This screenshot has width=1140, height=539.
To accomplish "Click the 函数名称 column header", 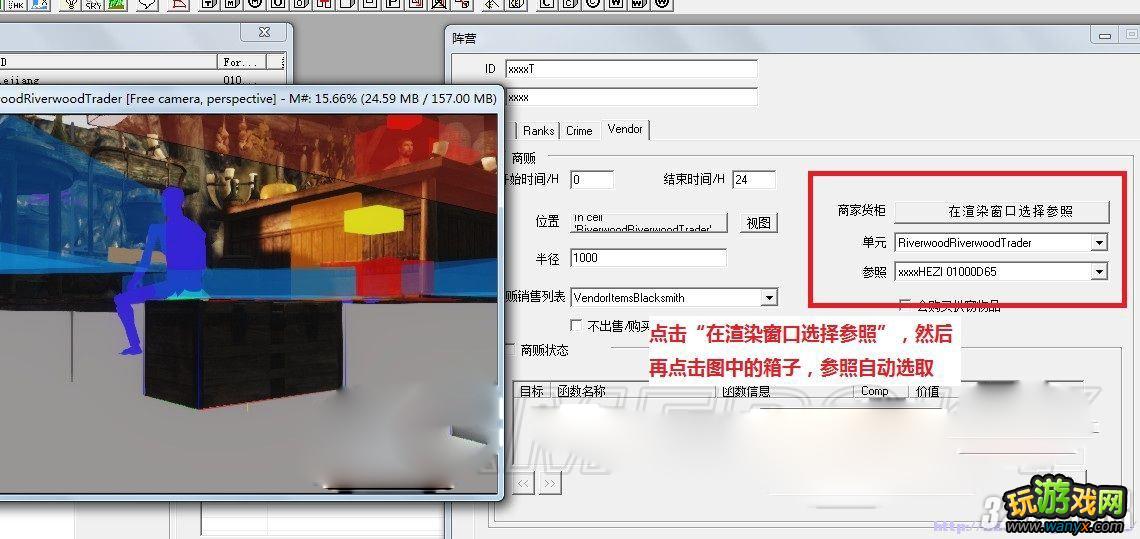I will (x=634, y=391).
